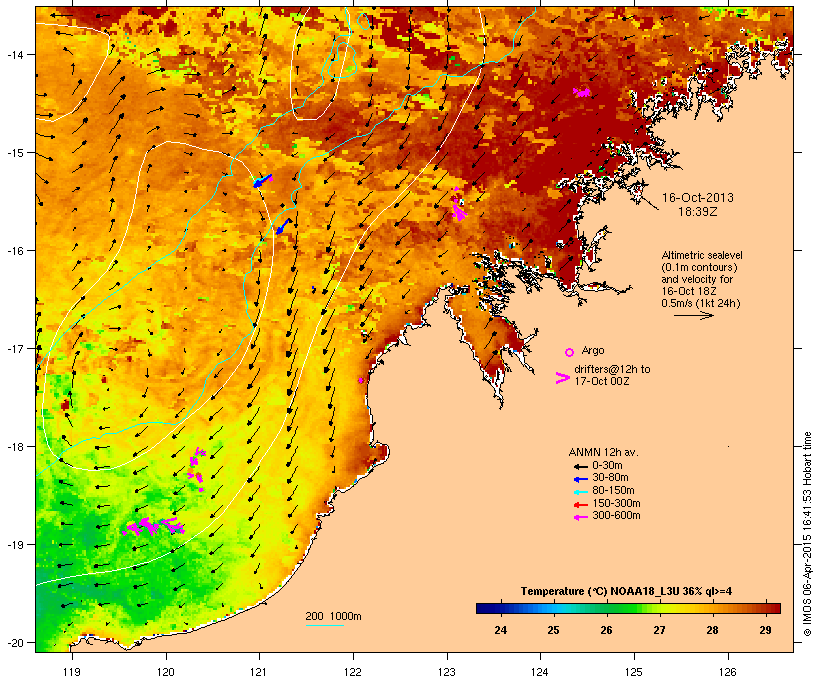820x680 pixels.
Task: Click the 0.5m/s (1kt 24h) label
Action: pos(701,303)
